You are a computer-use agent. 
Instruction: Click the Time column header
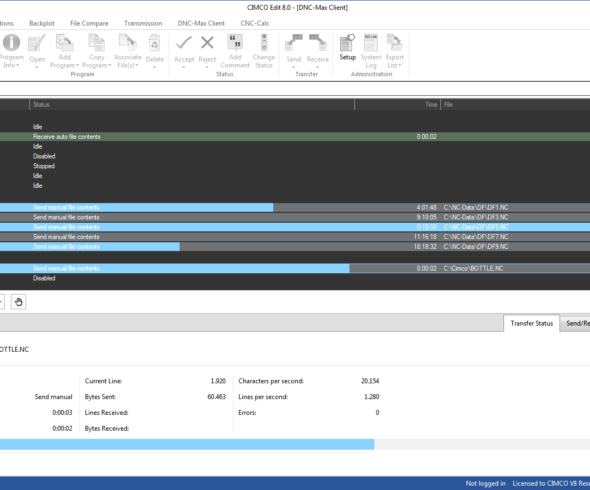coord(397,105)
